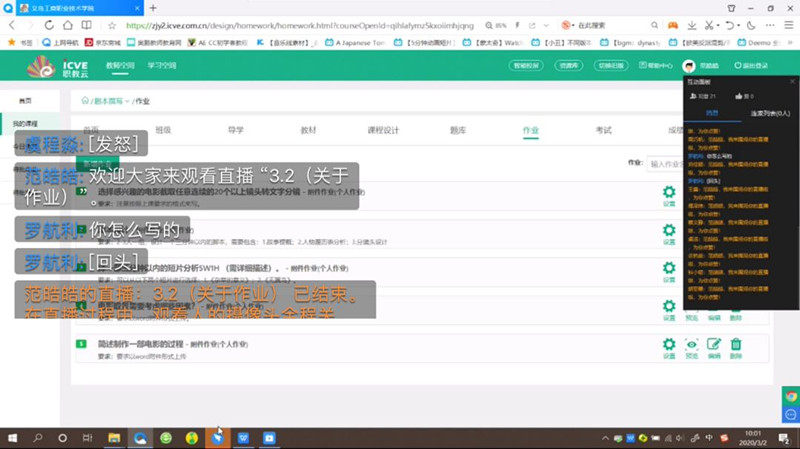Switch to the 题库 tab

click(457, 130)
